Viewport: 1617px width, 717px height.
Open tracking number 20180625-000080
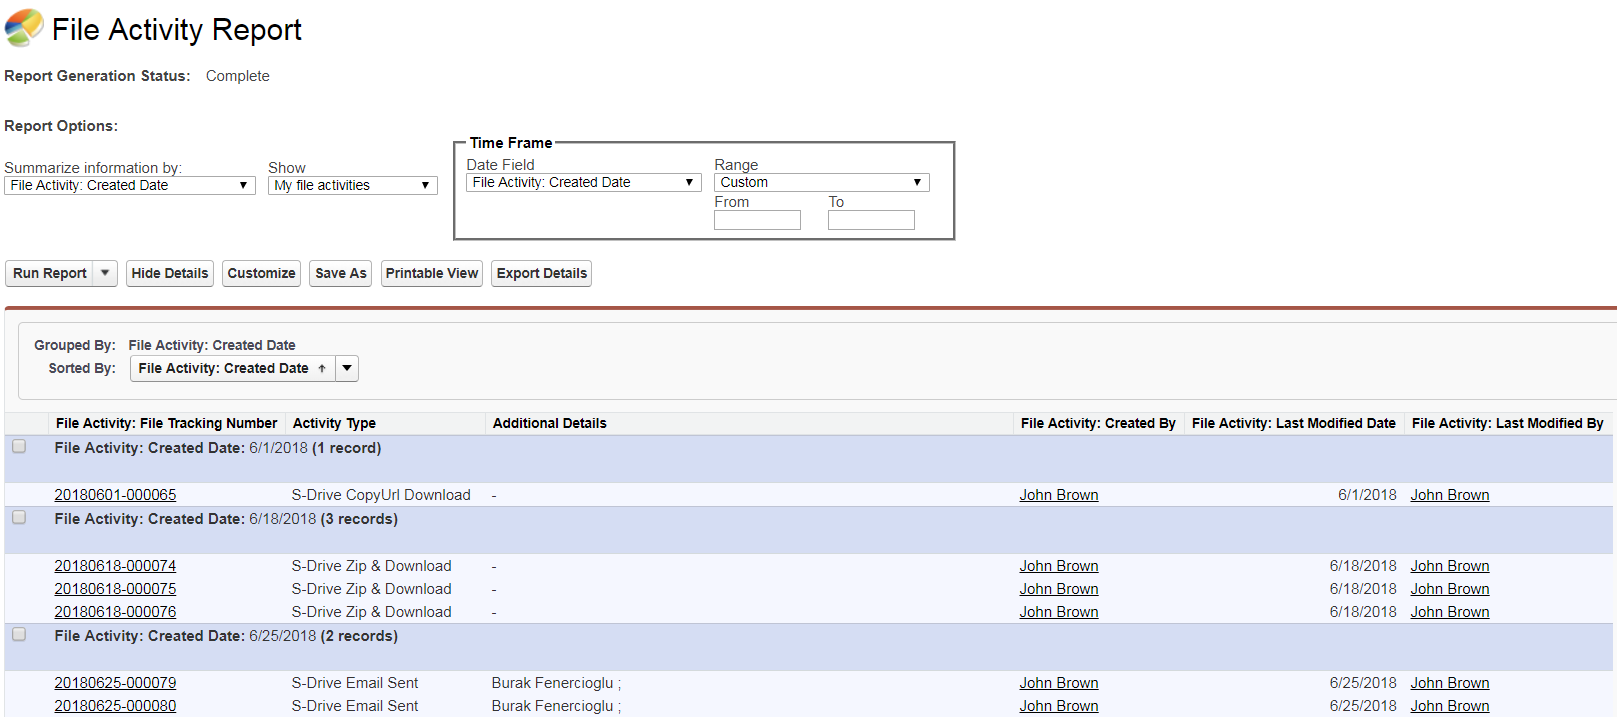[115, 706]
